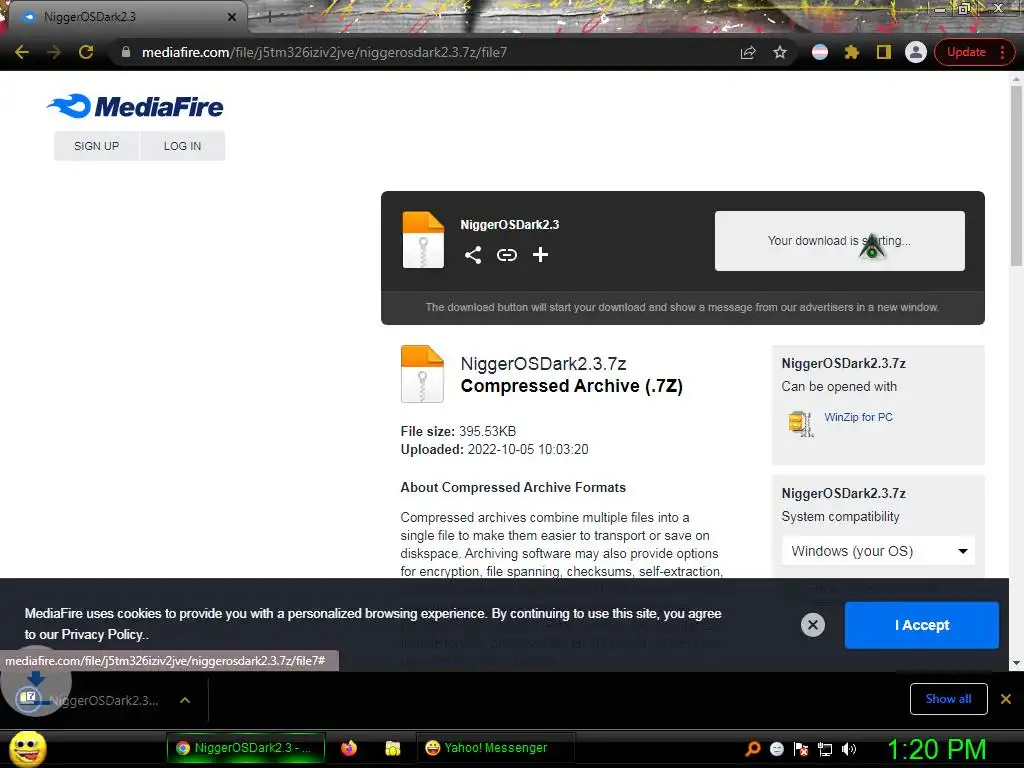1024x768 pixels.
Task: Bookmark this page with the star
Action: pos(780,52)
